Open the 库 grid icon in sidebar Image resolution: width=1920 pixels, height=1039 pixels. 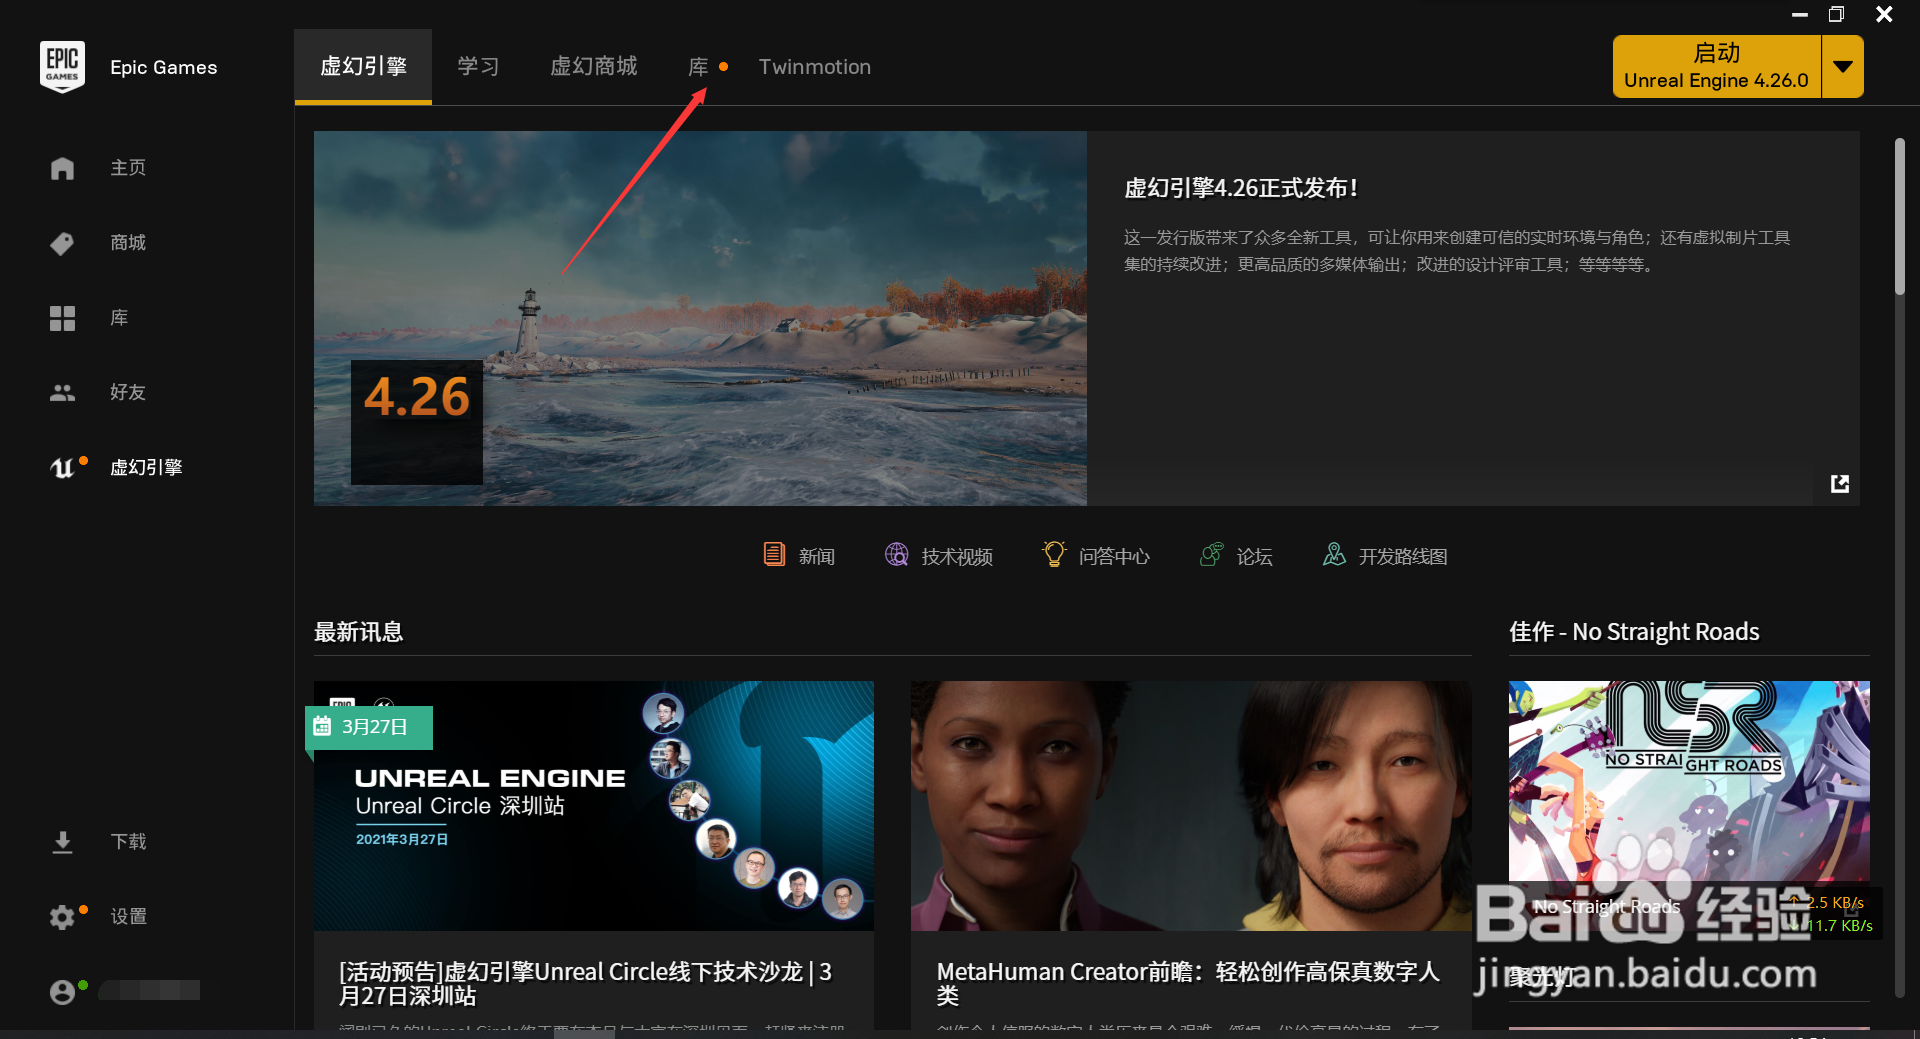pos(62,318)
